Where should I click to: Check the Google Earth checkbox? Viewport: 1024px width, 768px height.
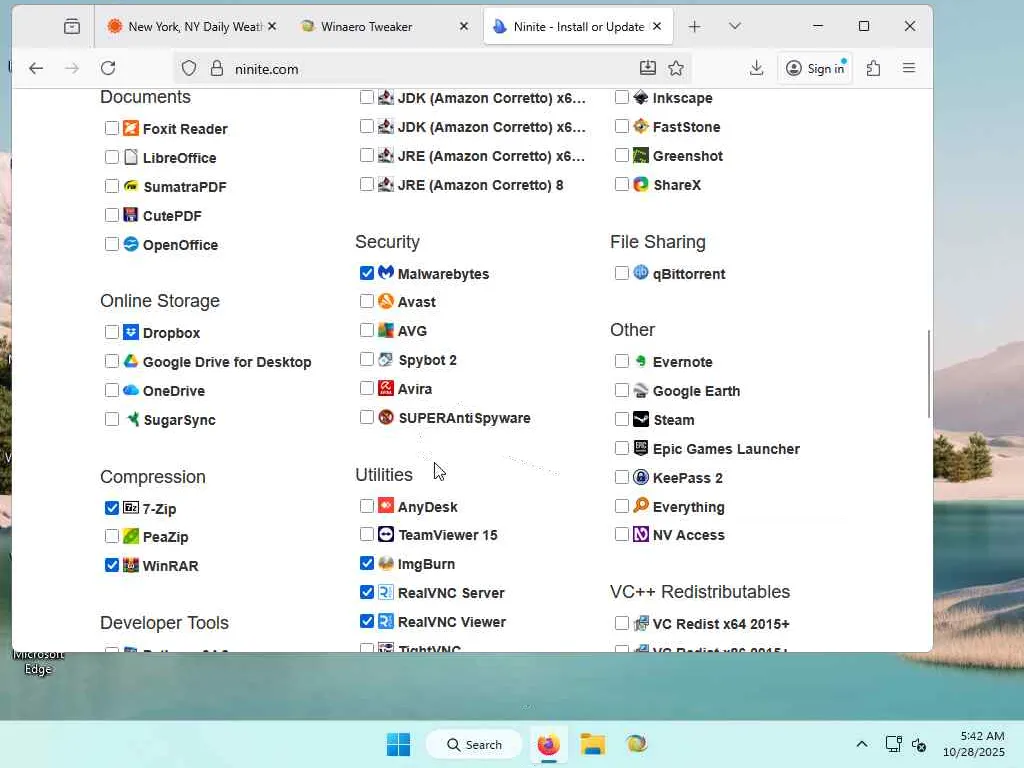622,390
